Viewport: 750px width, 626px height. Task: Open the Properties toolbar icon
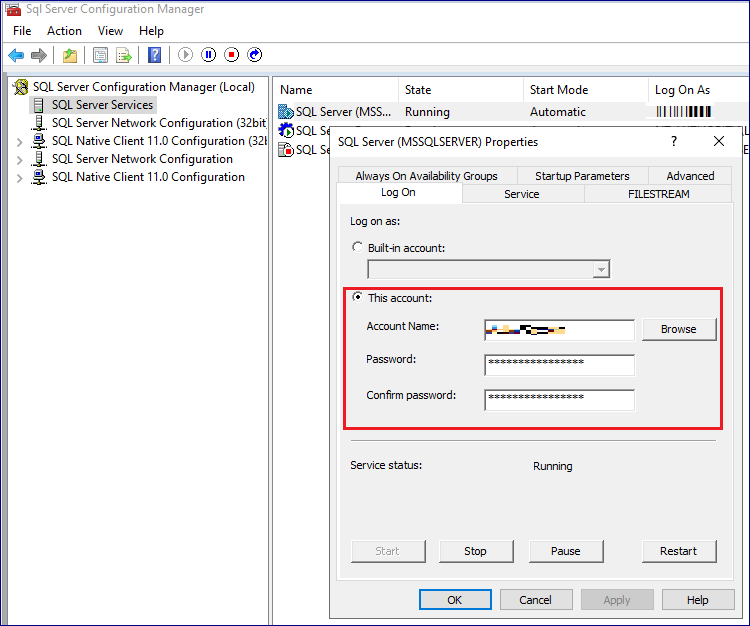click(100, 55)
